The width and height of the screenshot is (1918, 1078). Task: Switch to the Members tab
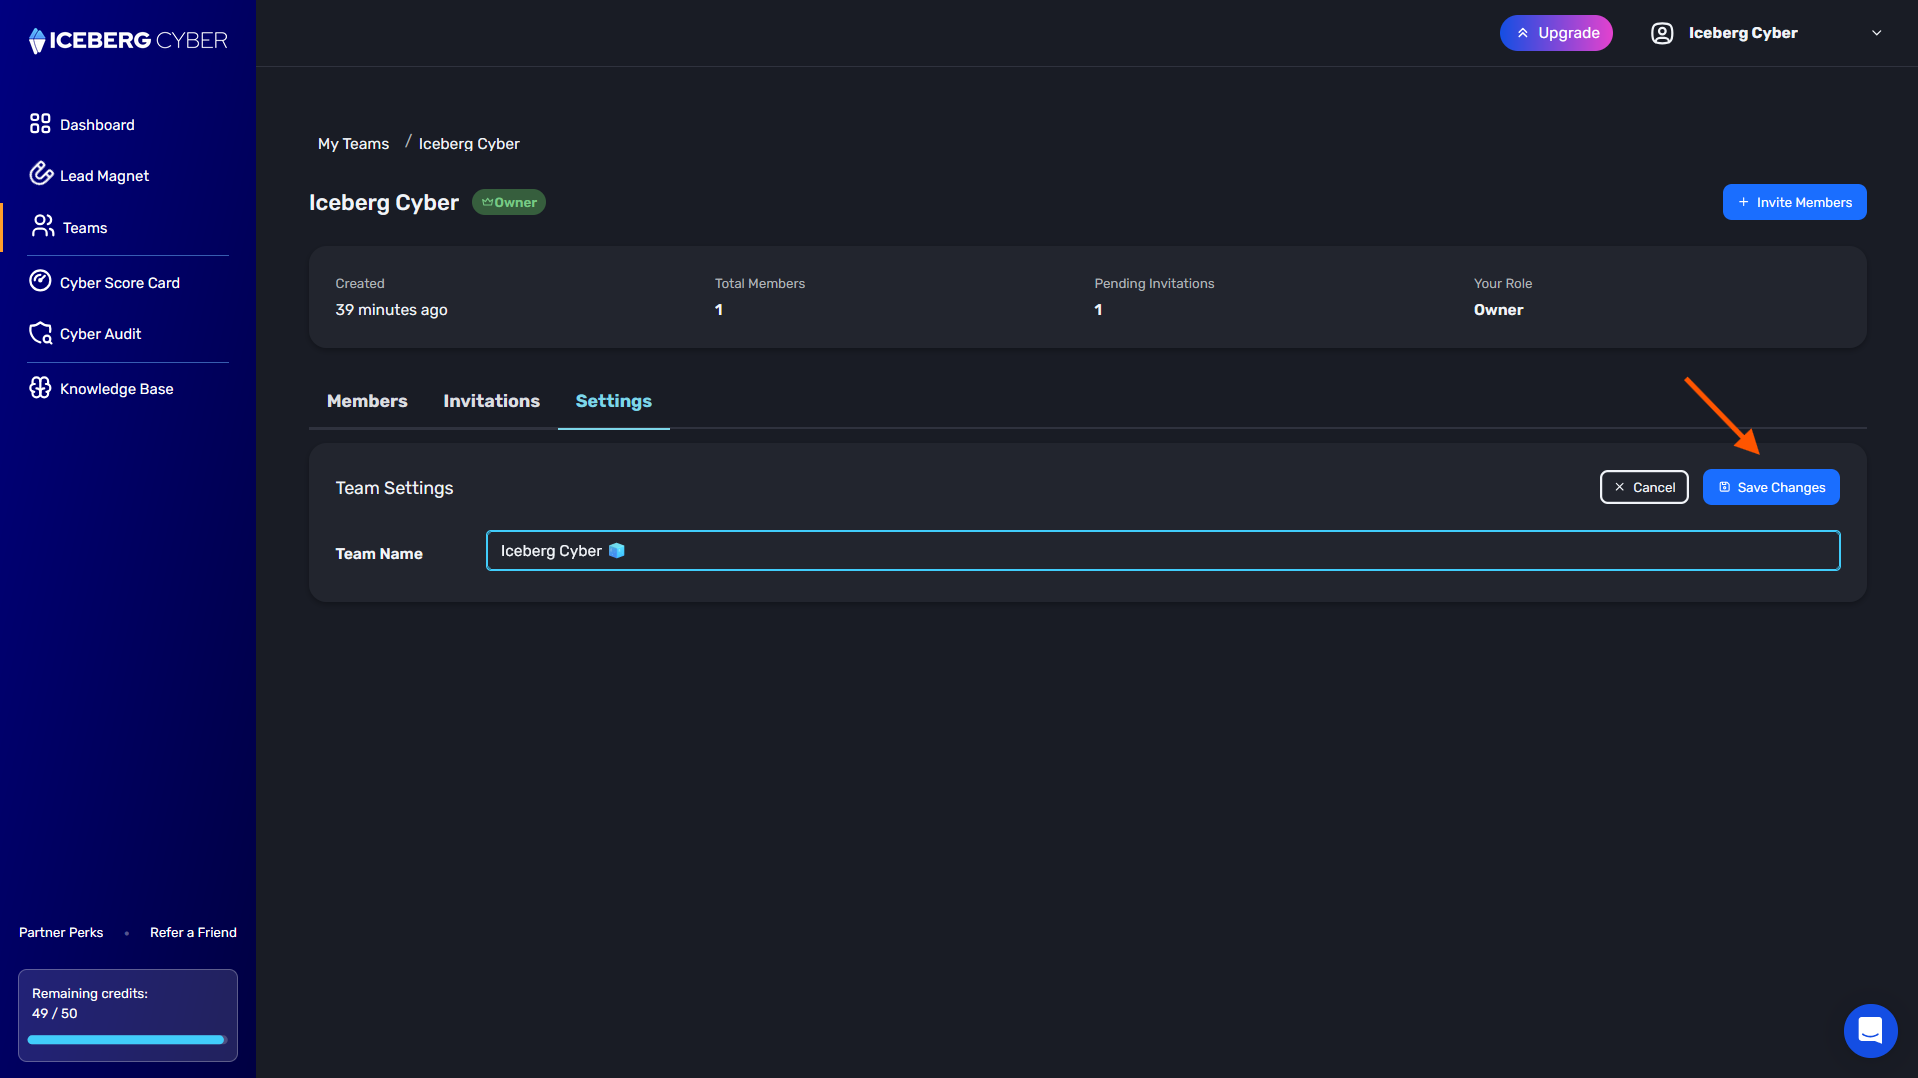[x=367, y=401]
